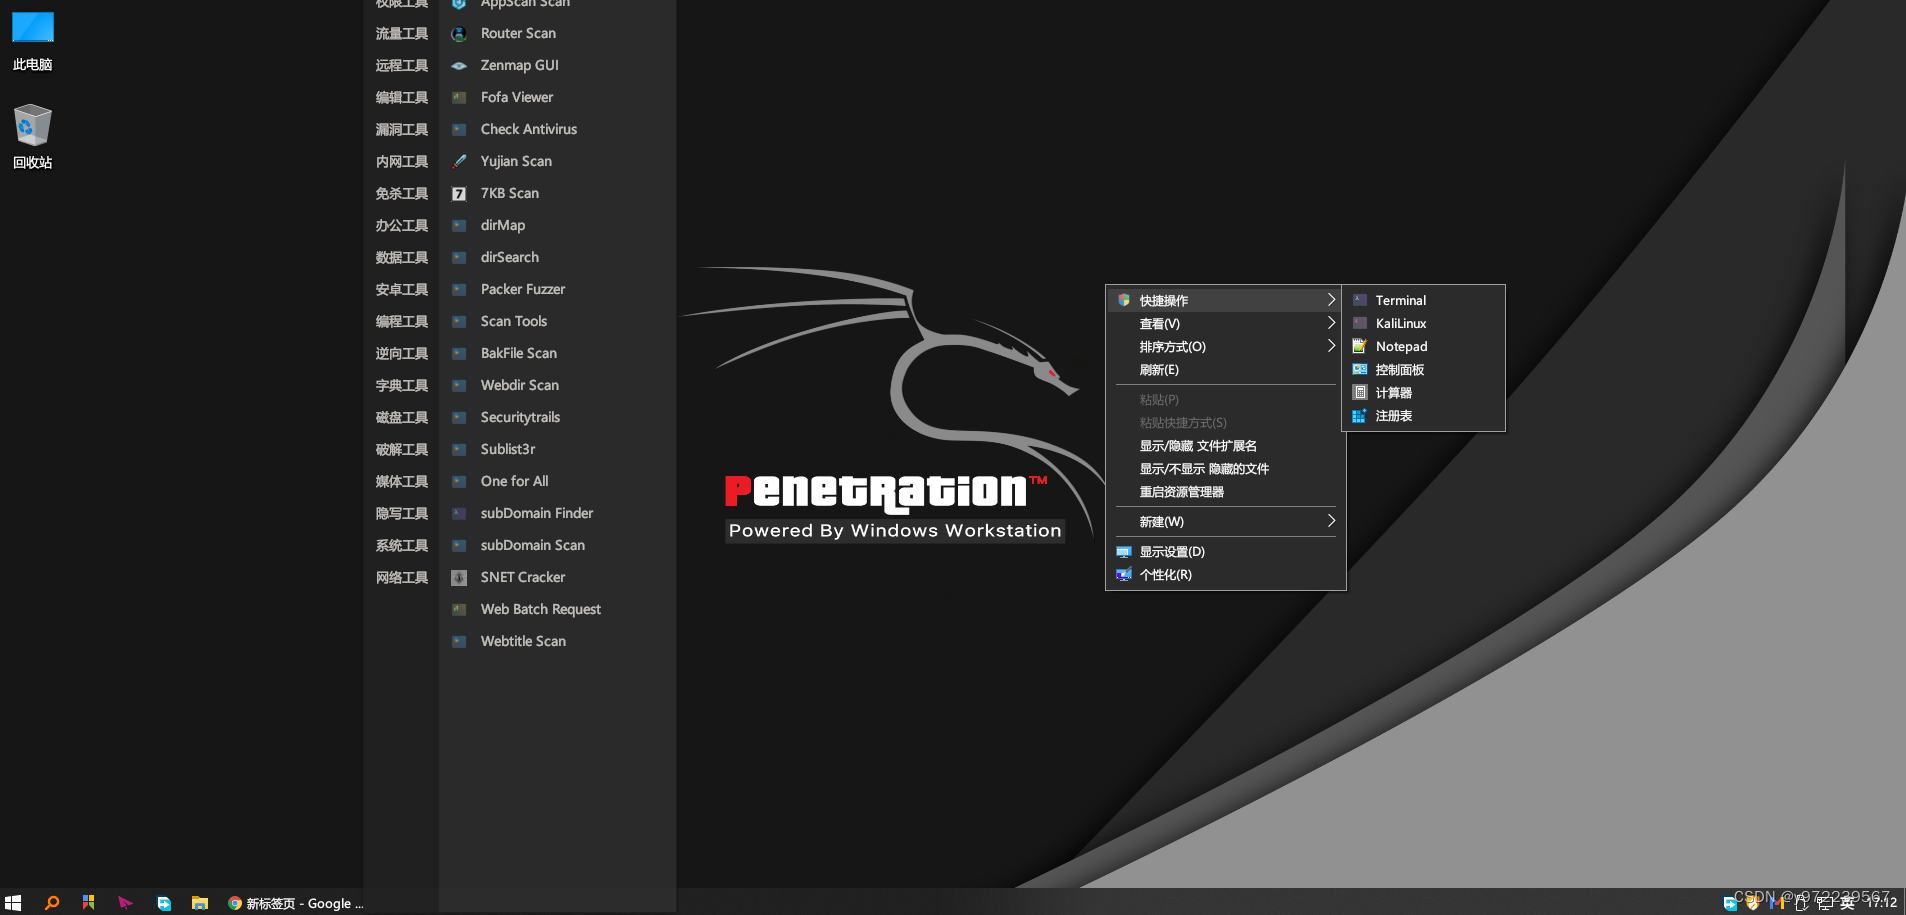Expand the 查看(V) submenu arrow
1906x915 pixels.
click(x=1331, y=323)
